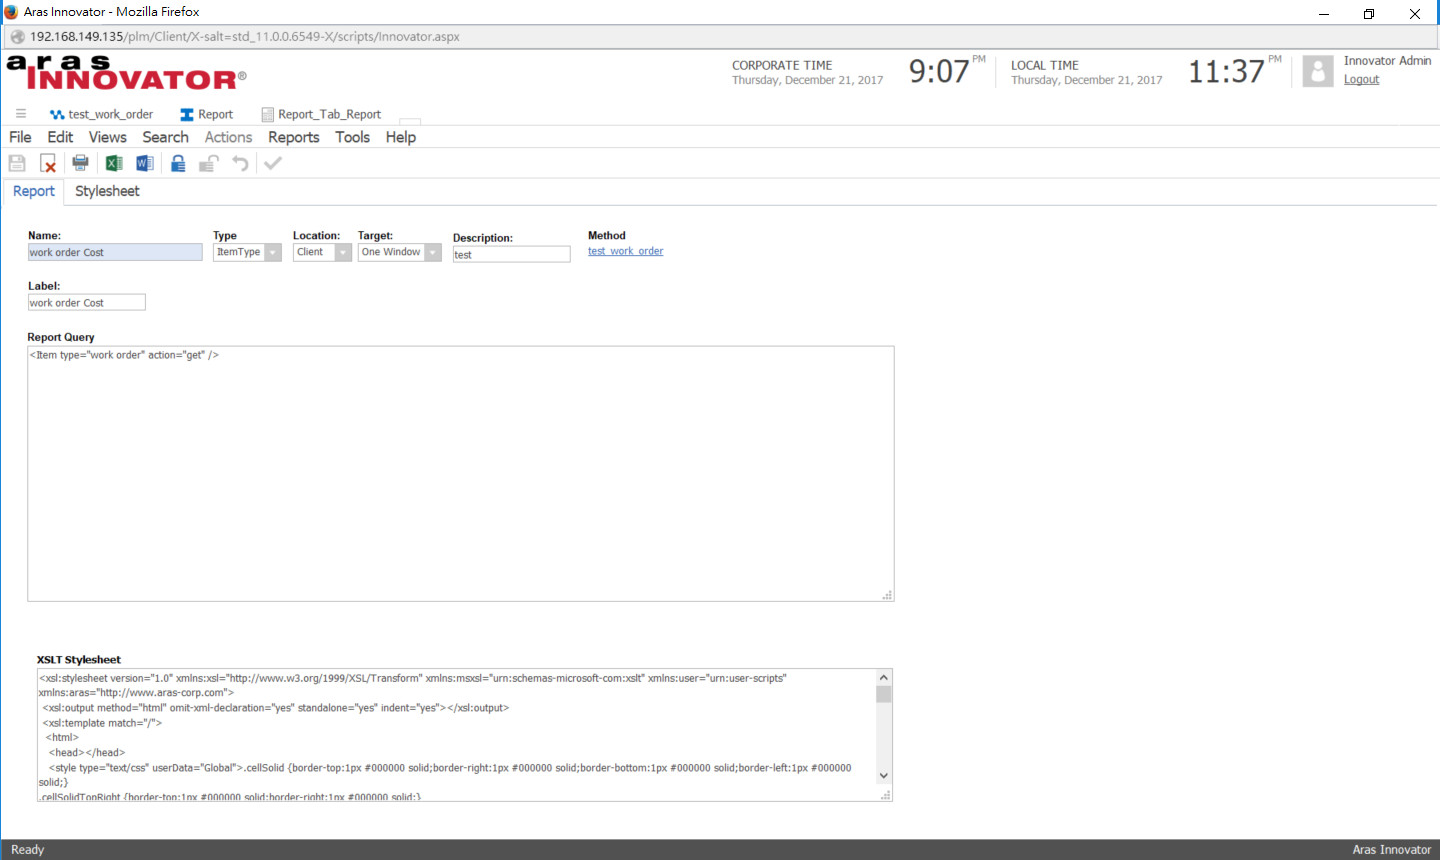This screenshot has width=1440, height=860.
Task: Click the XSLT Stylesheet resize grip handle
Action: [885, 795]
